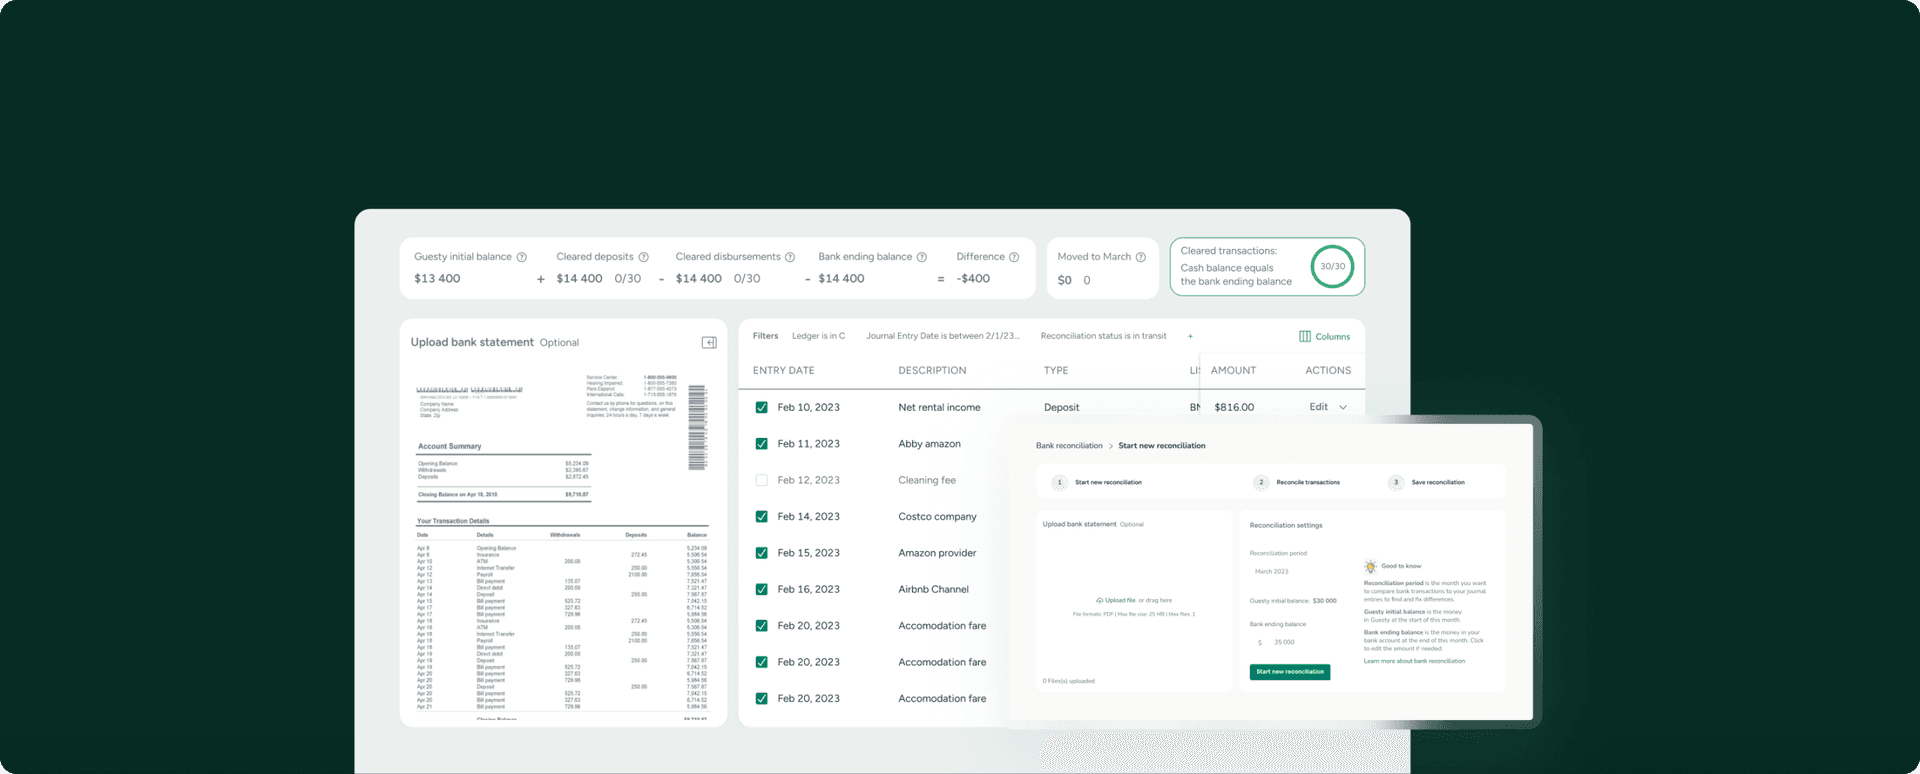Click the Good to know lightbulb icon

[1371, 566]
